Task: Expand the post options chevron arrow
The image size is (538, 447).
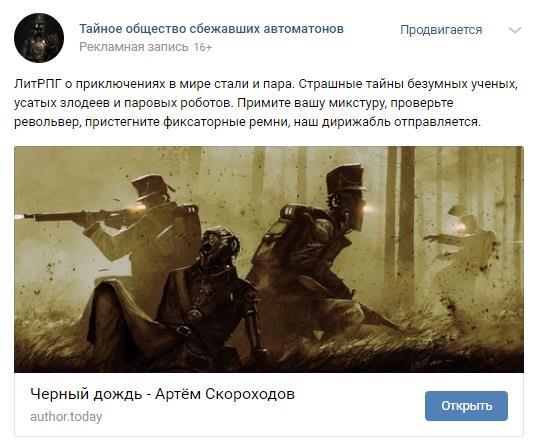Action: (515, 30)
